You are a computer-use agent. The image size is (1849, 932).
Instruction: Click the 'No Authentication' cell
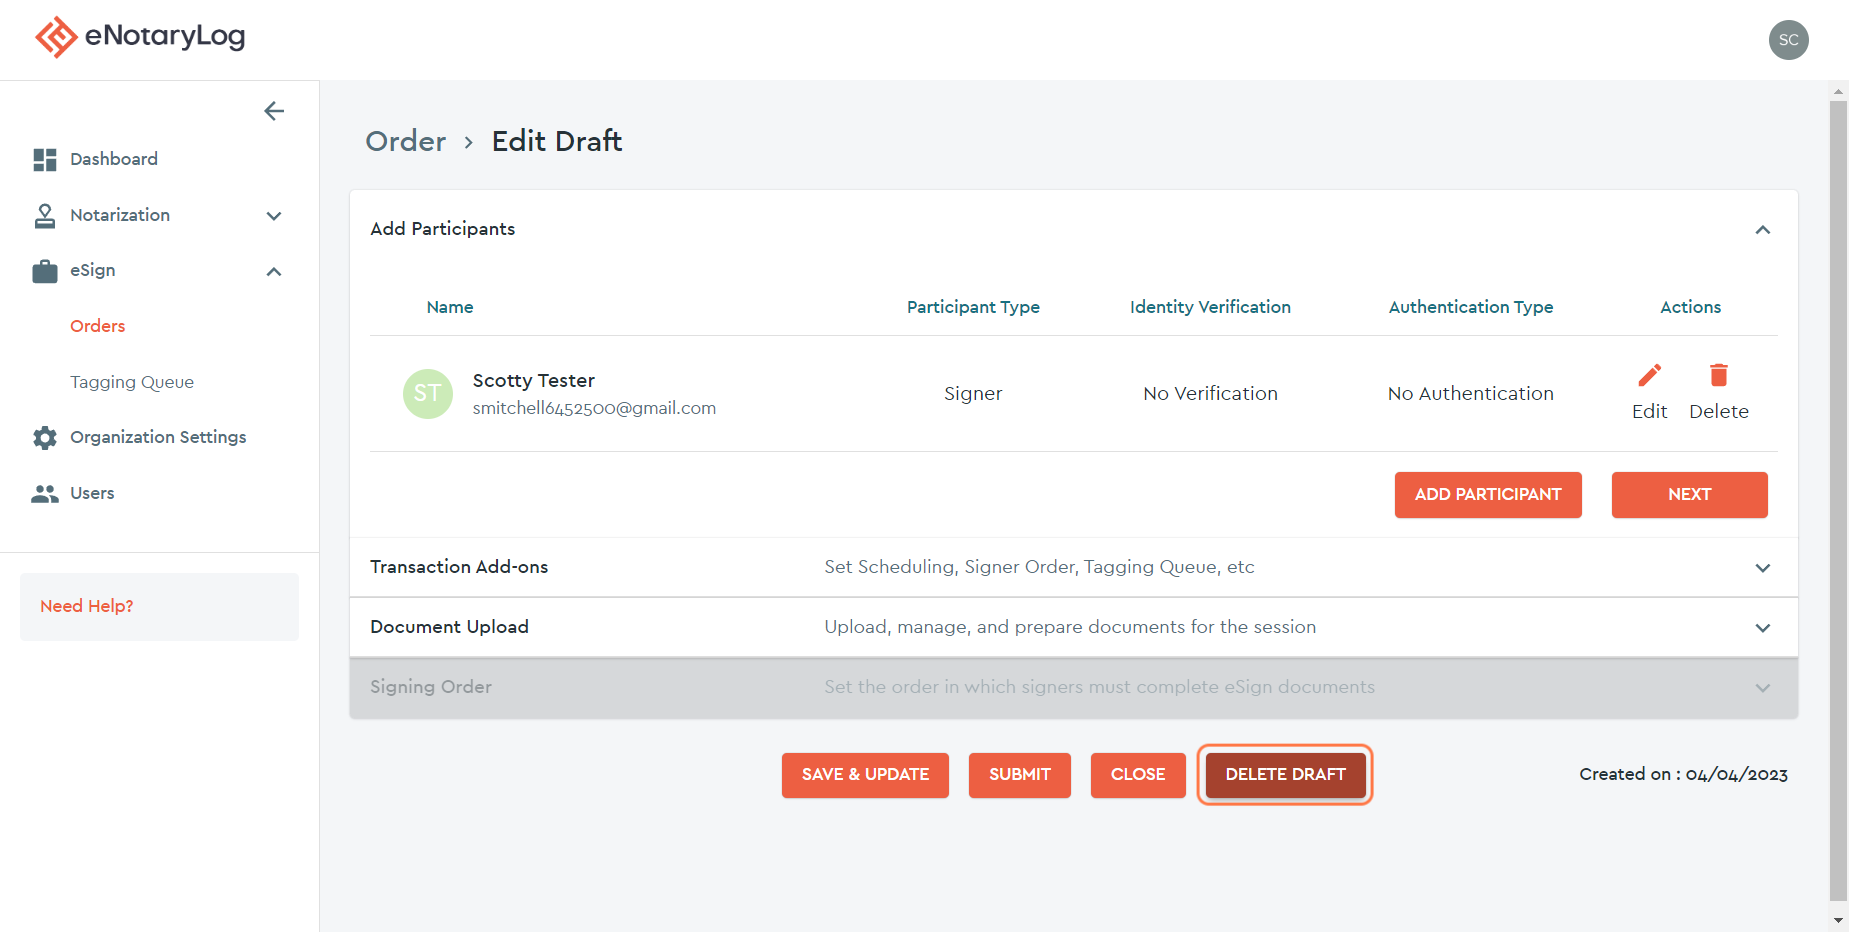coord(1471,394)
